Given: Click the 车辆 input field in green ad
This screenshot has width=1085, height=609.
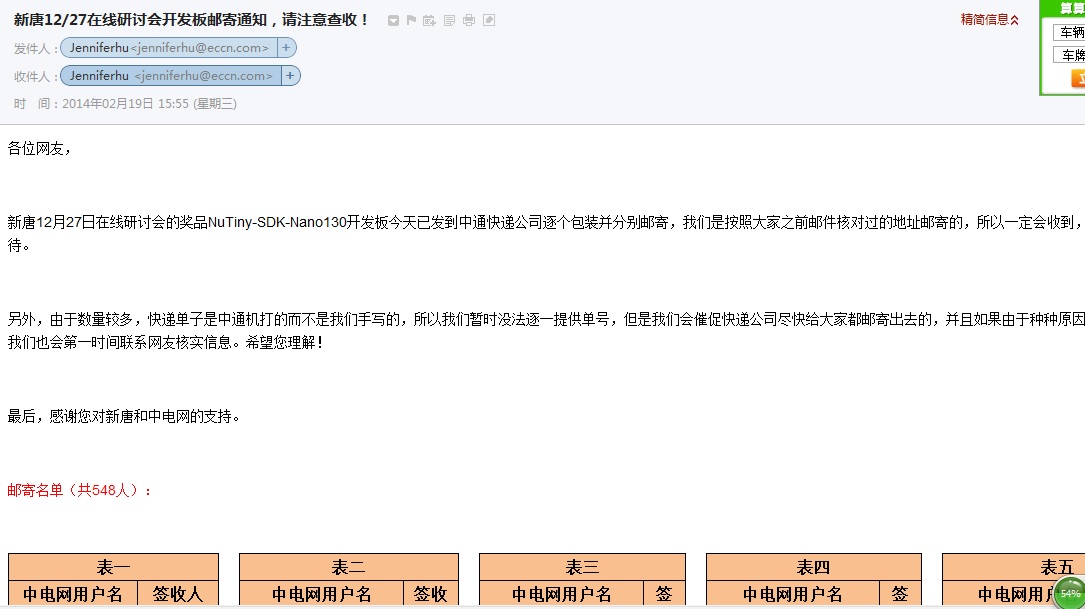Looking at the screenshot, I should pyautogui.click(x=1069, y=33).
